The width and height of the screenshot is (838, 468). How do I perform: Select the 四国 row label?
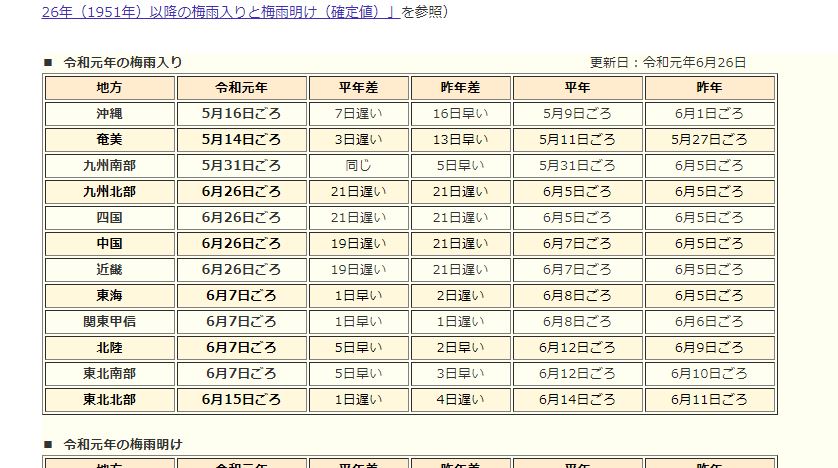(x=110, y=218)
